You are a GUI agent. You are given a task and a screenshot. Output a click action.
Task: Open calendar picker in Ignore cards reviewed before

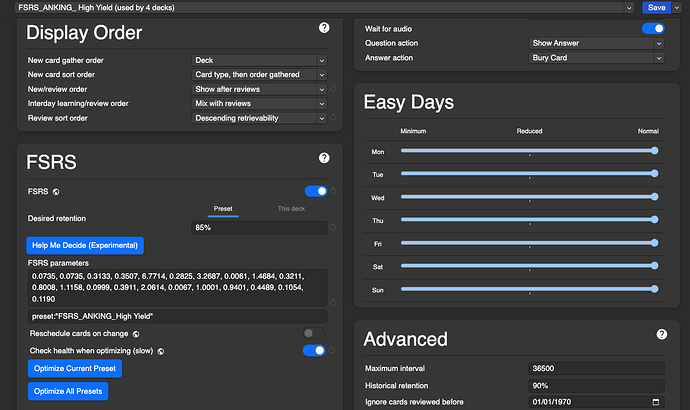pos(655,402)
